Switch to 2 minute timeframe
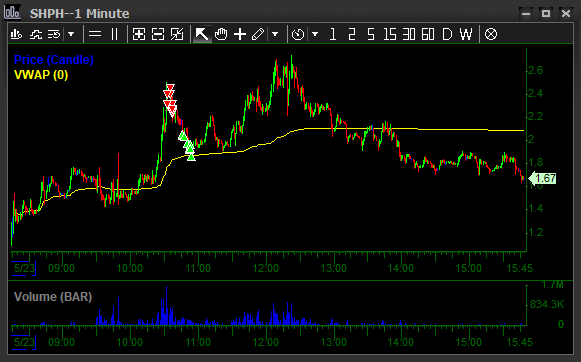This screenshot has width=581, height=362. click(x=352, y=34)
